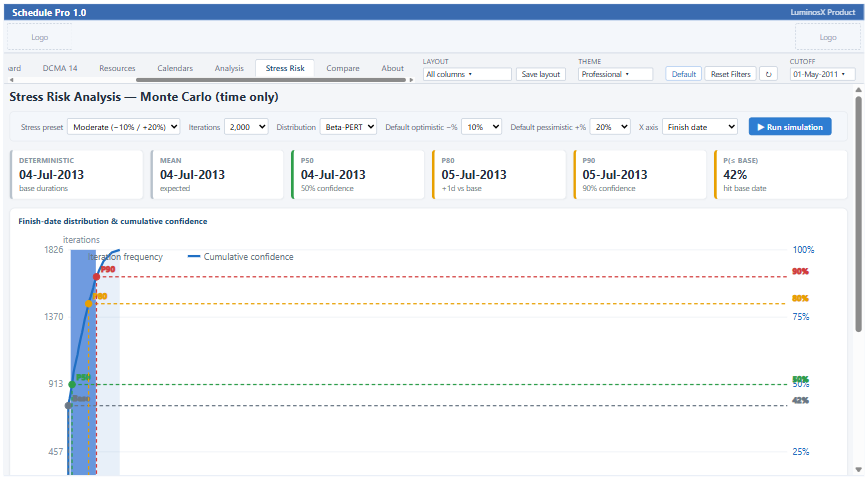Viewport: 866px width, 477px height.
Task: Click the 25% right axis label
Action: 801,452
